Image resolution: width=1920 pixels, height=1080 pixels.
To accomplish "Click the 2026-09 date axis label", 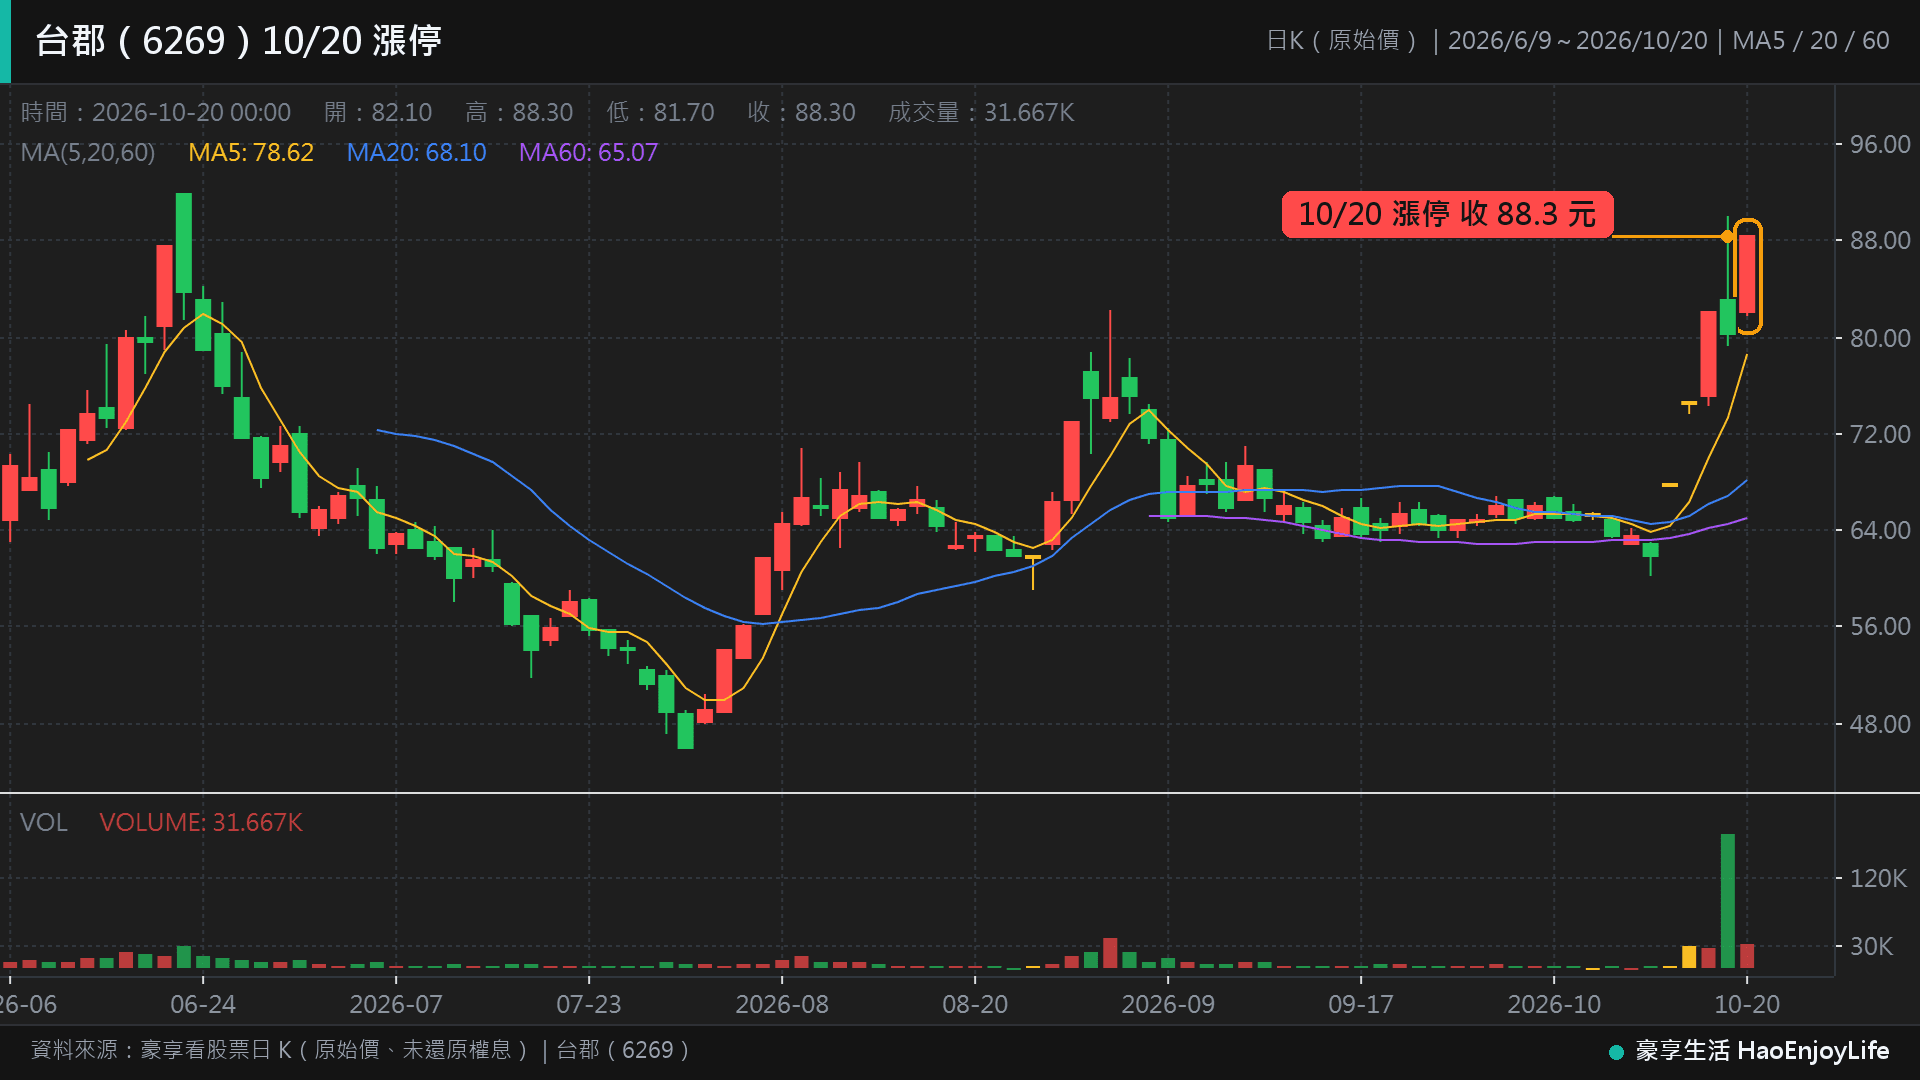I will click(1168, 1004).
